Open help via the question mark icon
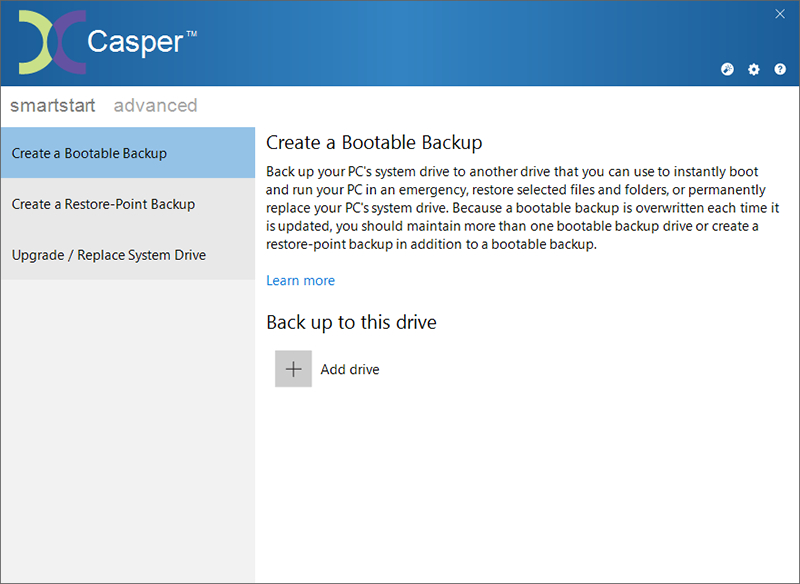The height and width of the screenshot is (584, 800). [x=780, y=69]
